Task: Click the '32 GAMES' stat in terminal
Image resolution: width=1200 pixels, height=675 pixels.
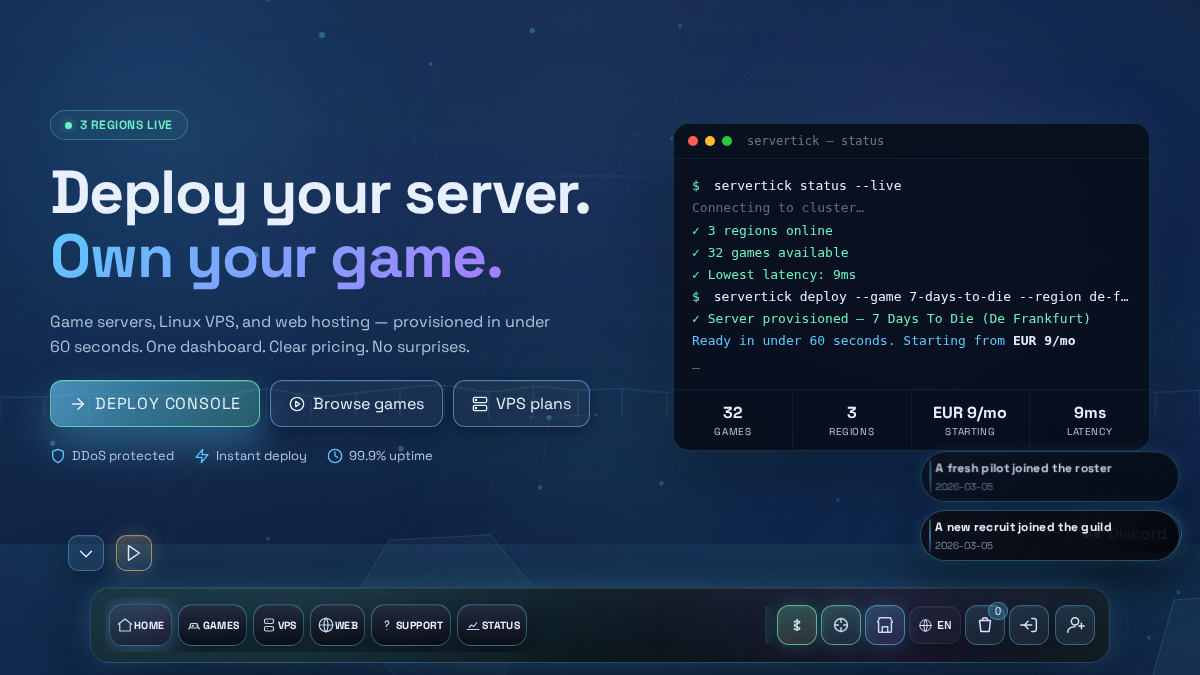Action: [x=733, y=420]
